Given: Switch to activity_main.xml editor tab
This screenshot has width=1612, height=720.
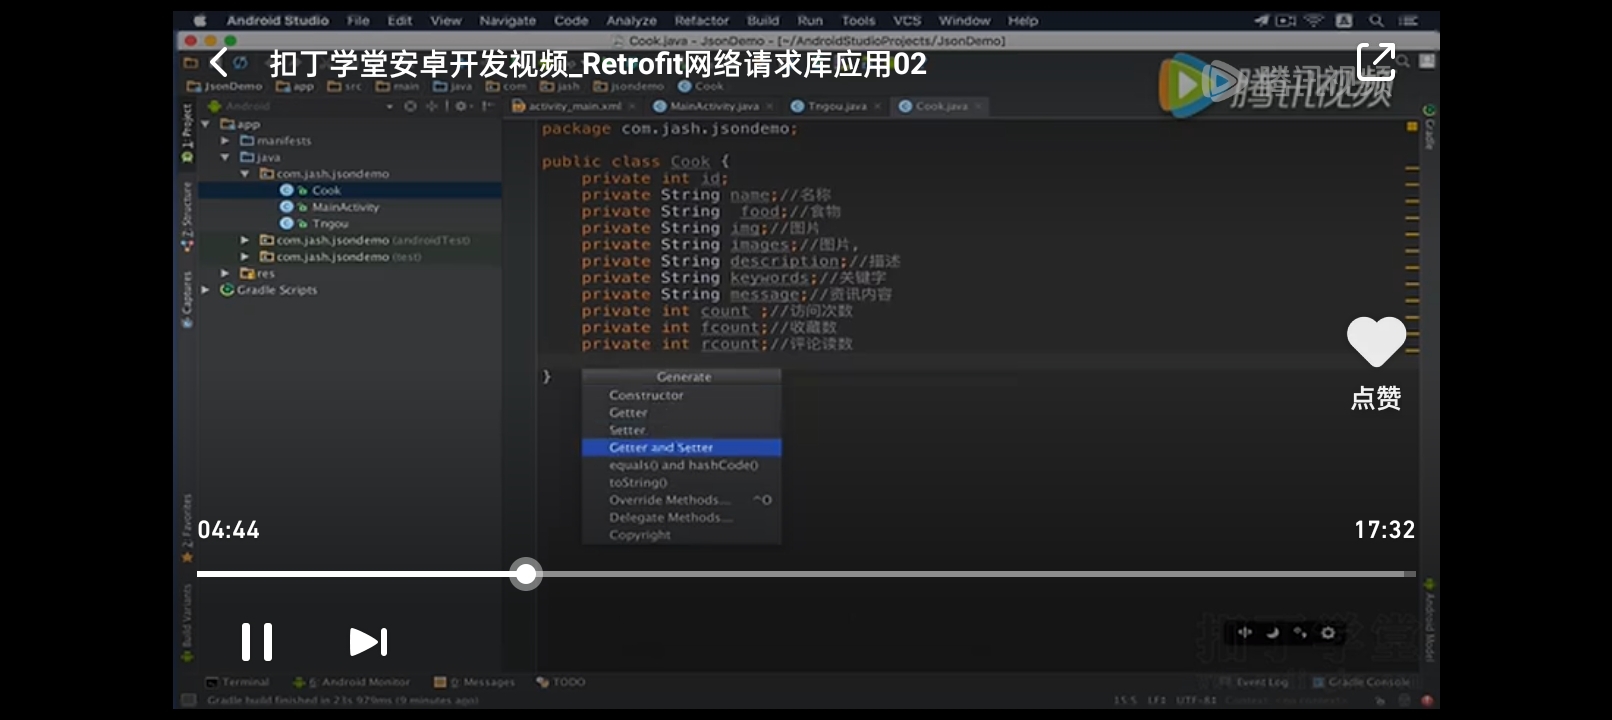Looking at the screenshot, I should [x=574, y=106].
